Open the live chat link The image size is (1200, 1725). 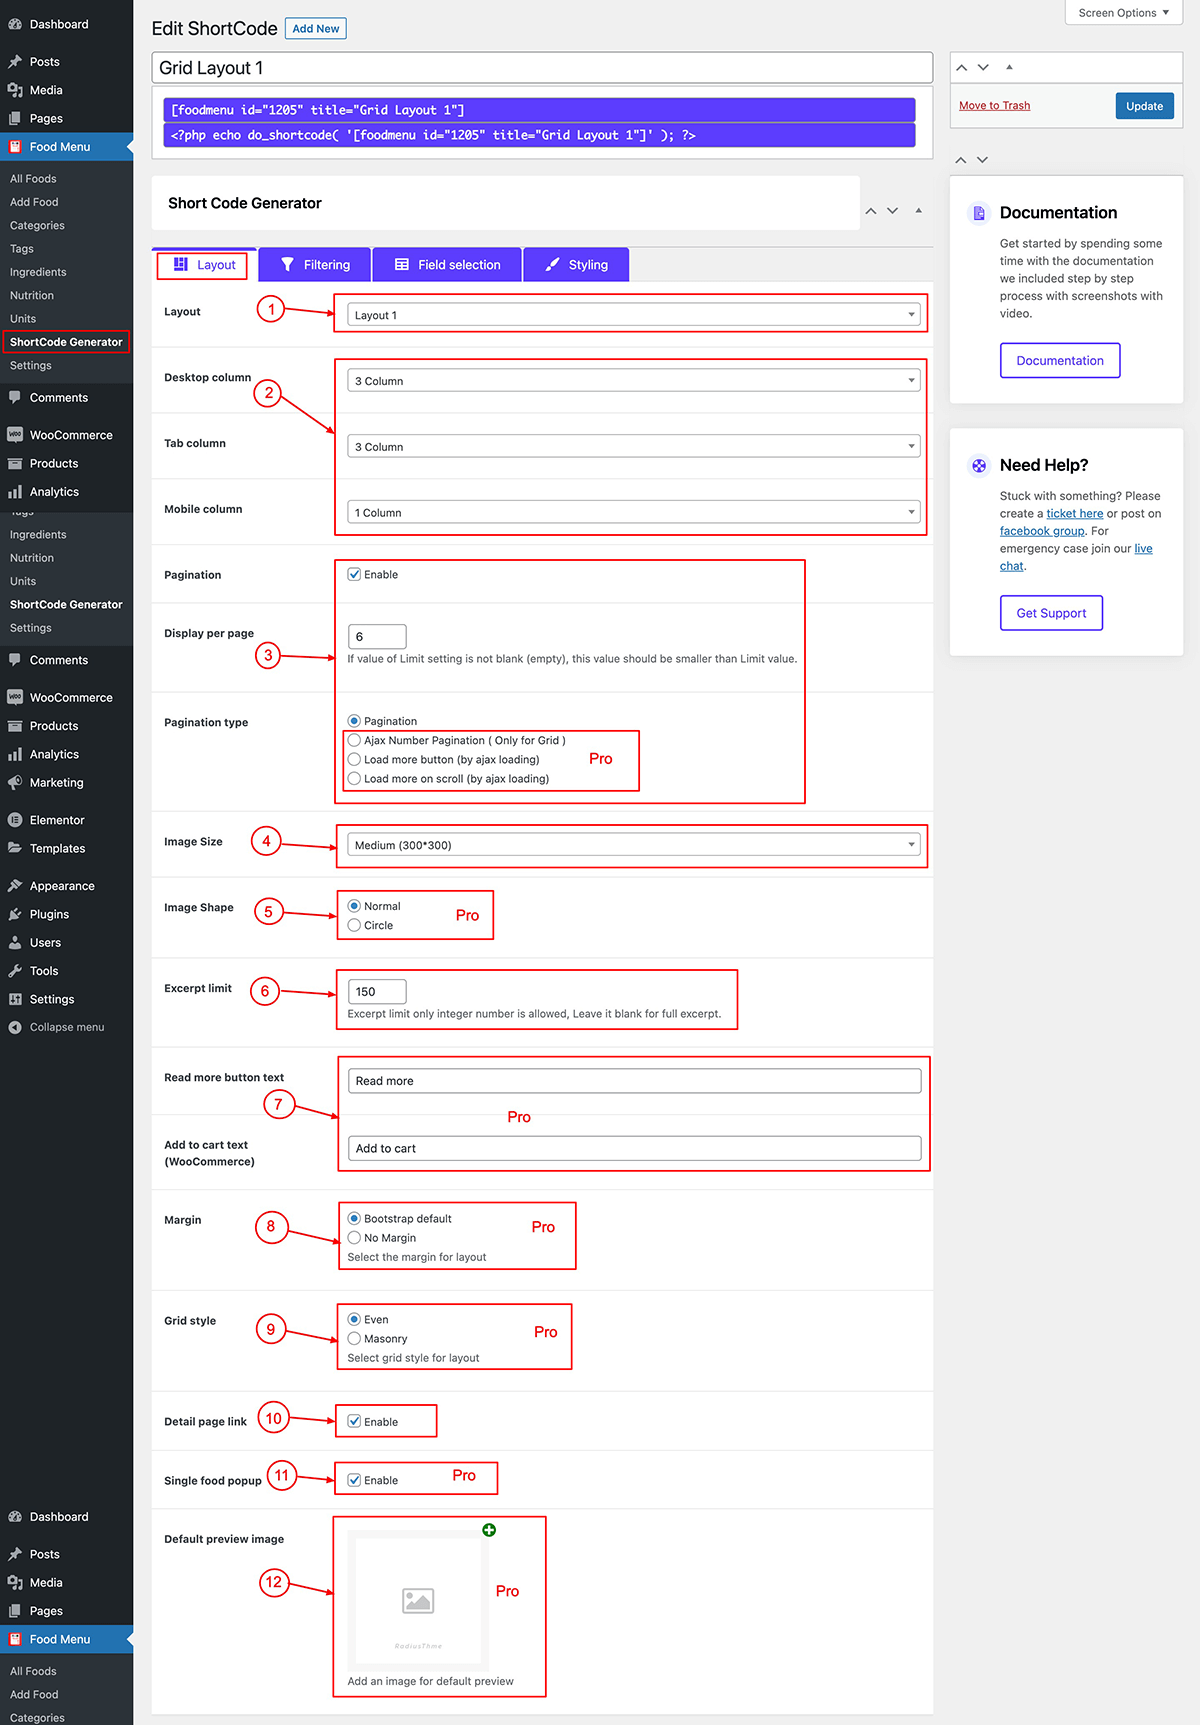pos(1143,549)
